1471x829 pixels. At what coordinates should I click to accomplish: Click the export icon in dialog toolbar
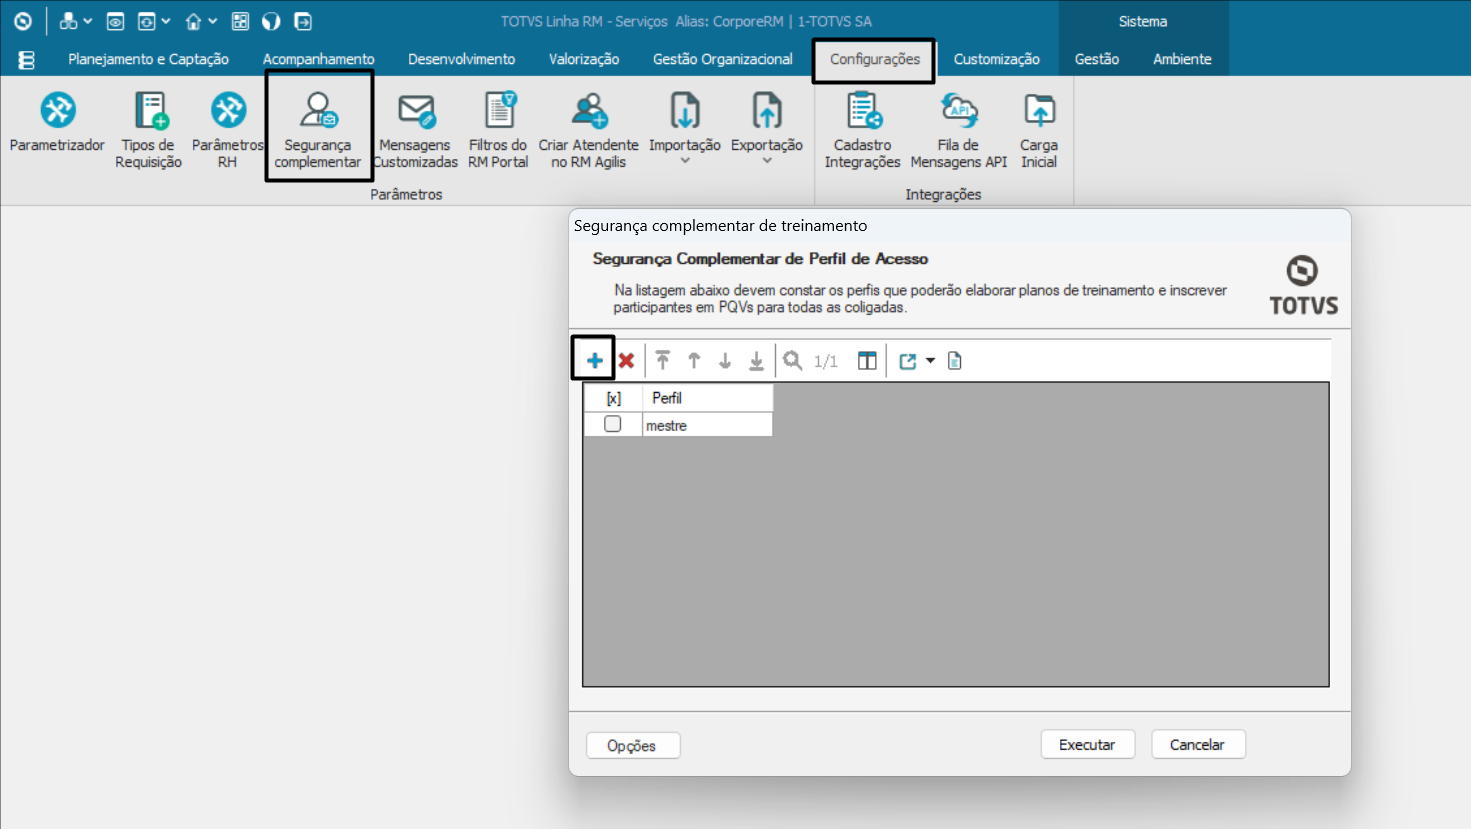point(908,361)
